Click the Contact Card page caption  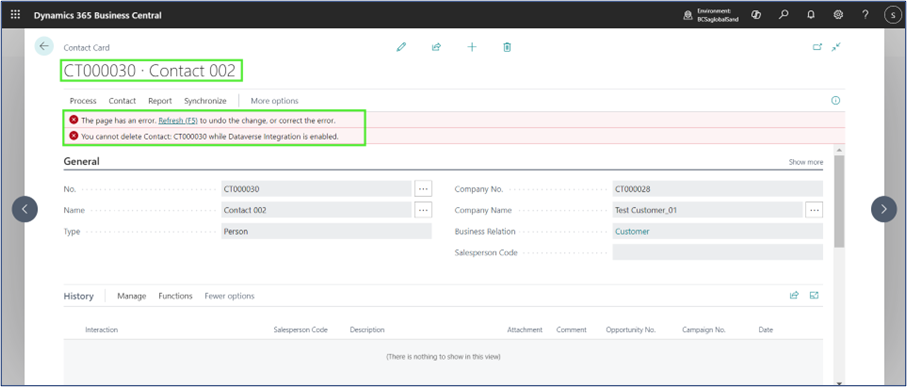coord(86,48)
